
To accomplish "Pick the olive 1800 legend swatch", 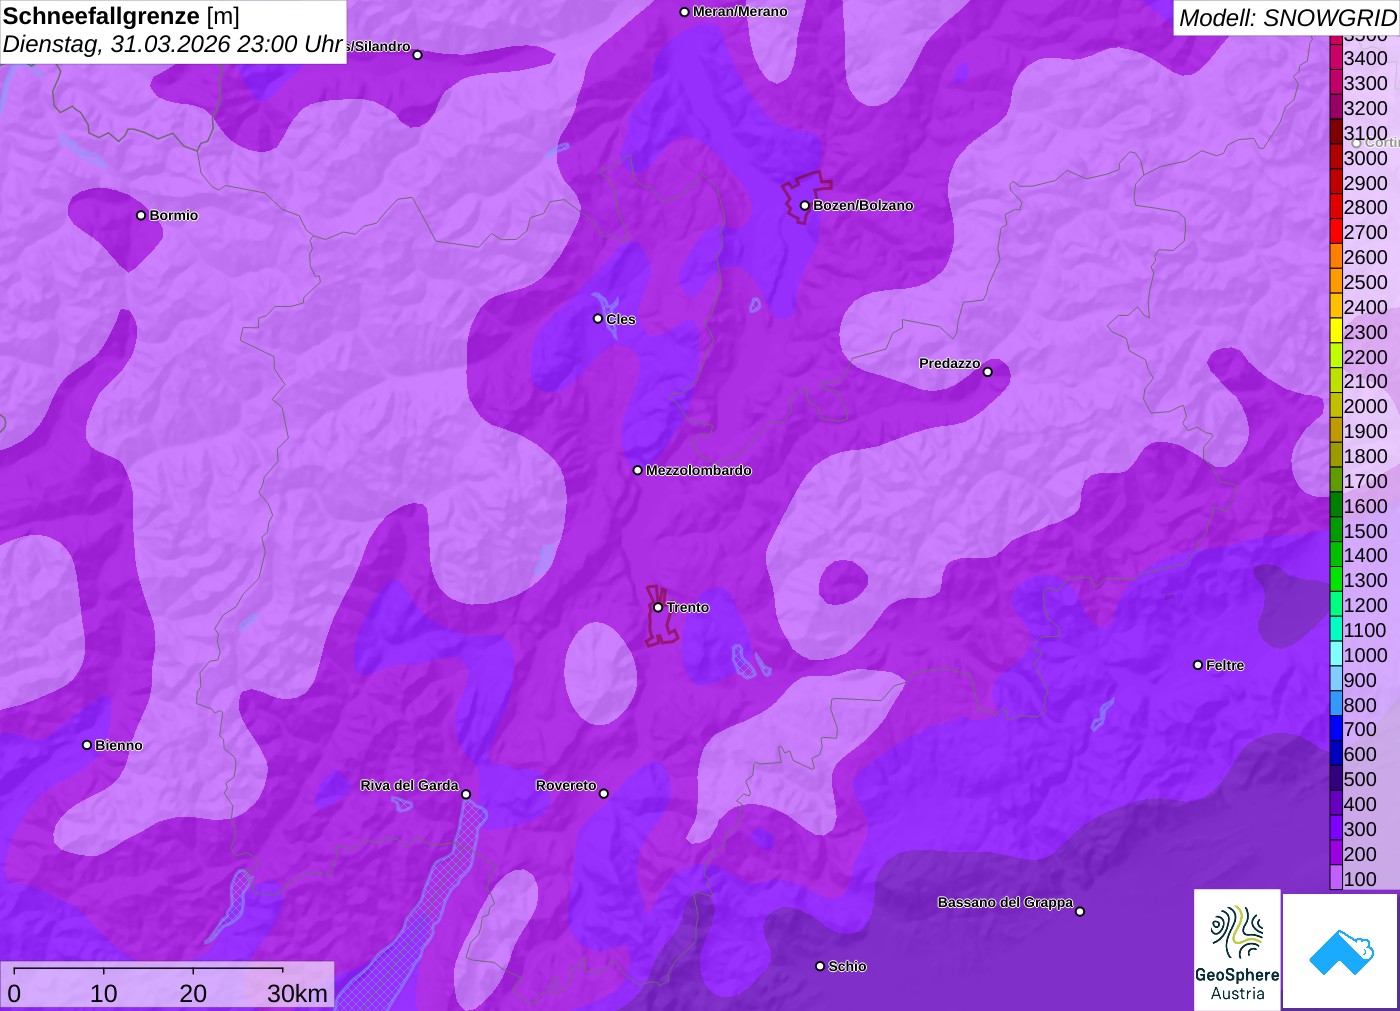I will pos(1336,456).
